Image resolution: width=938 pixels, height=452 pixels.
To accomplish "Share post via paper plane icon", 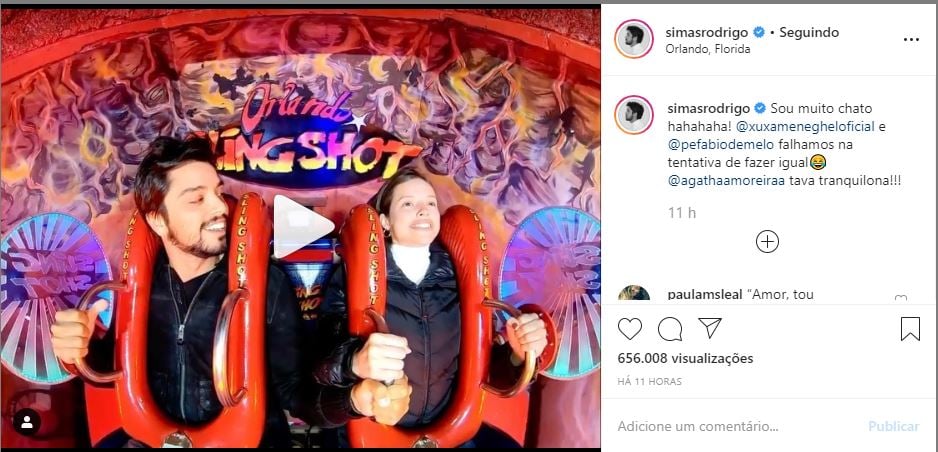I will (709, 328).
